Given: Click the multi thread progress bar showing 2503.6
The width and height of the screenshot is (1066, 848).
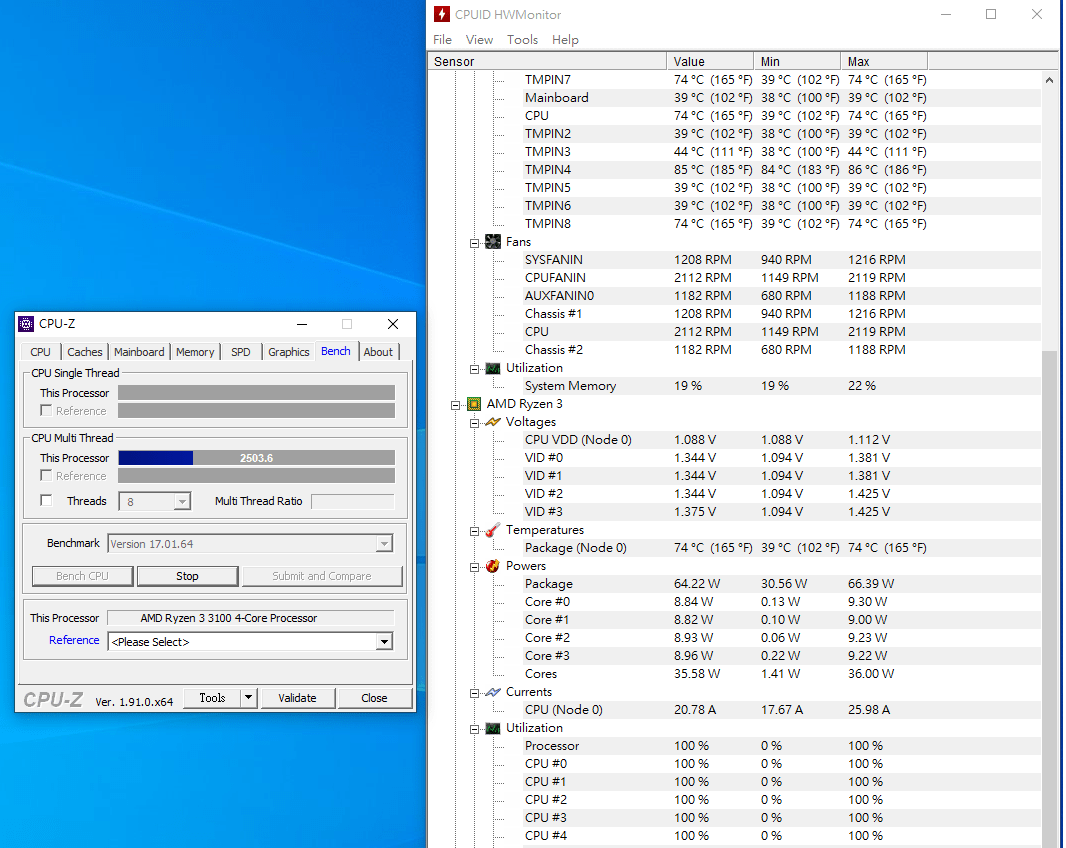Looking at the screenshot, I should click(x=256, y=458).
